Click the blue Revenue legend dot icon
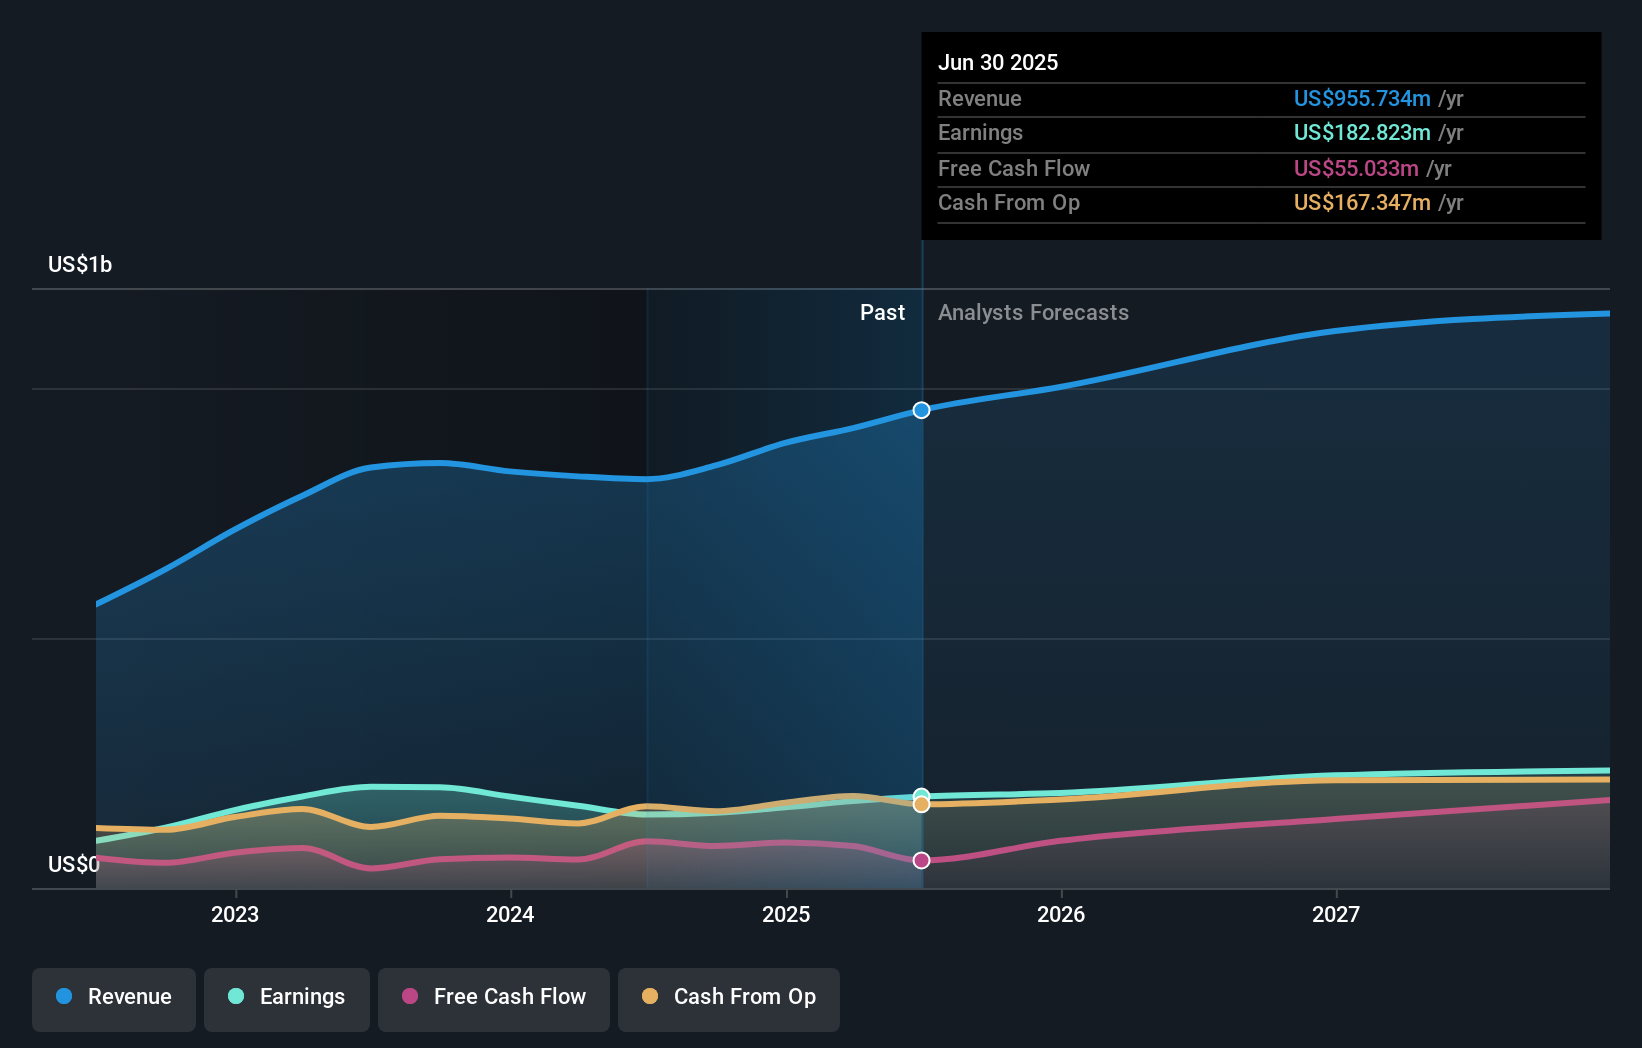Viewport: 1642px width, 1048px height. tap(65, 997)
